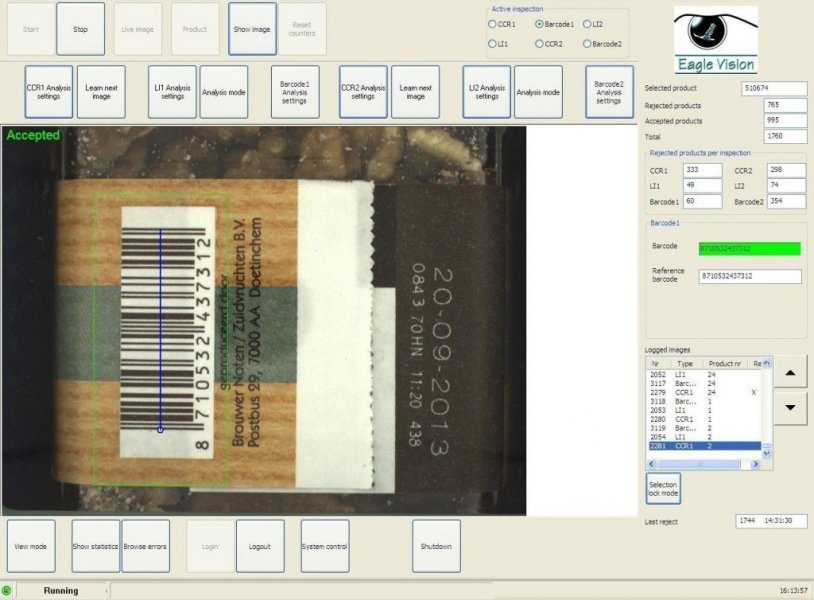Open LI1 Analysis settings
This screenshot has width=814, height=600.
click(172, 92)
